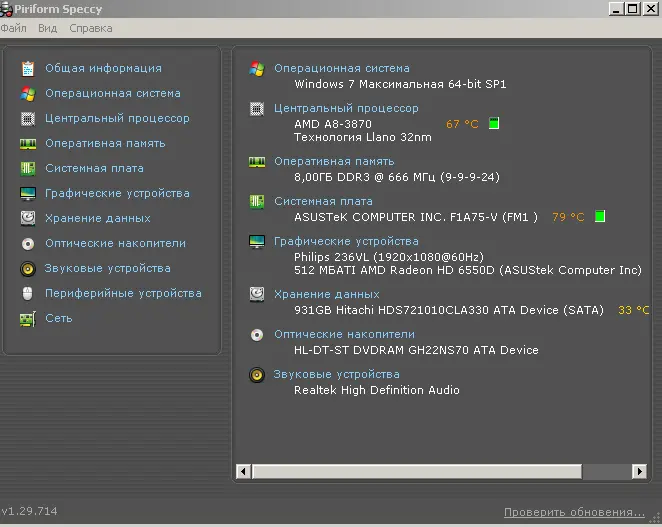Screen dimensions: 662x527
Task: Click the optical disc icon in sidebar
Action: 28,244
